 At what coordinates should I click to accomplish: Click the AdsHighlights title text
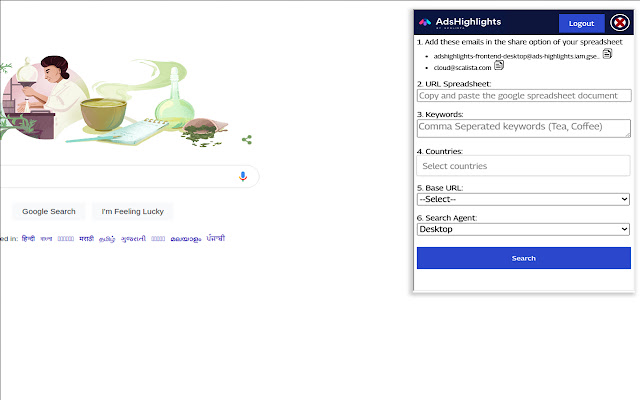[x=468, y=22]
